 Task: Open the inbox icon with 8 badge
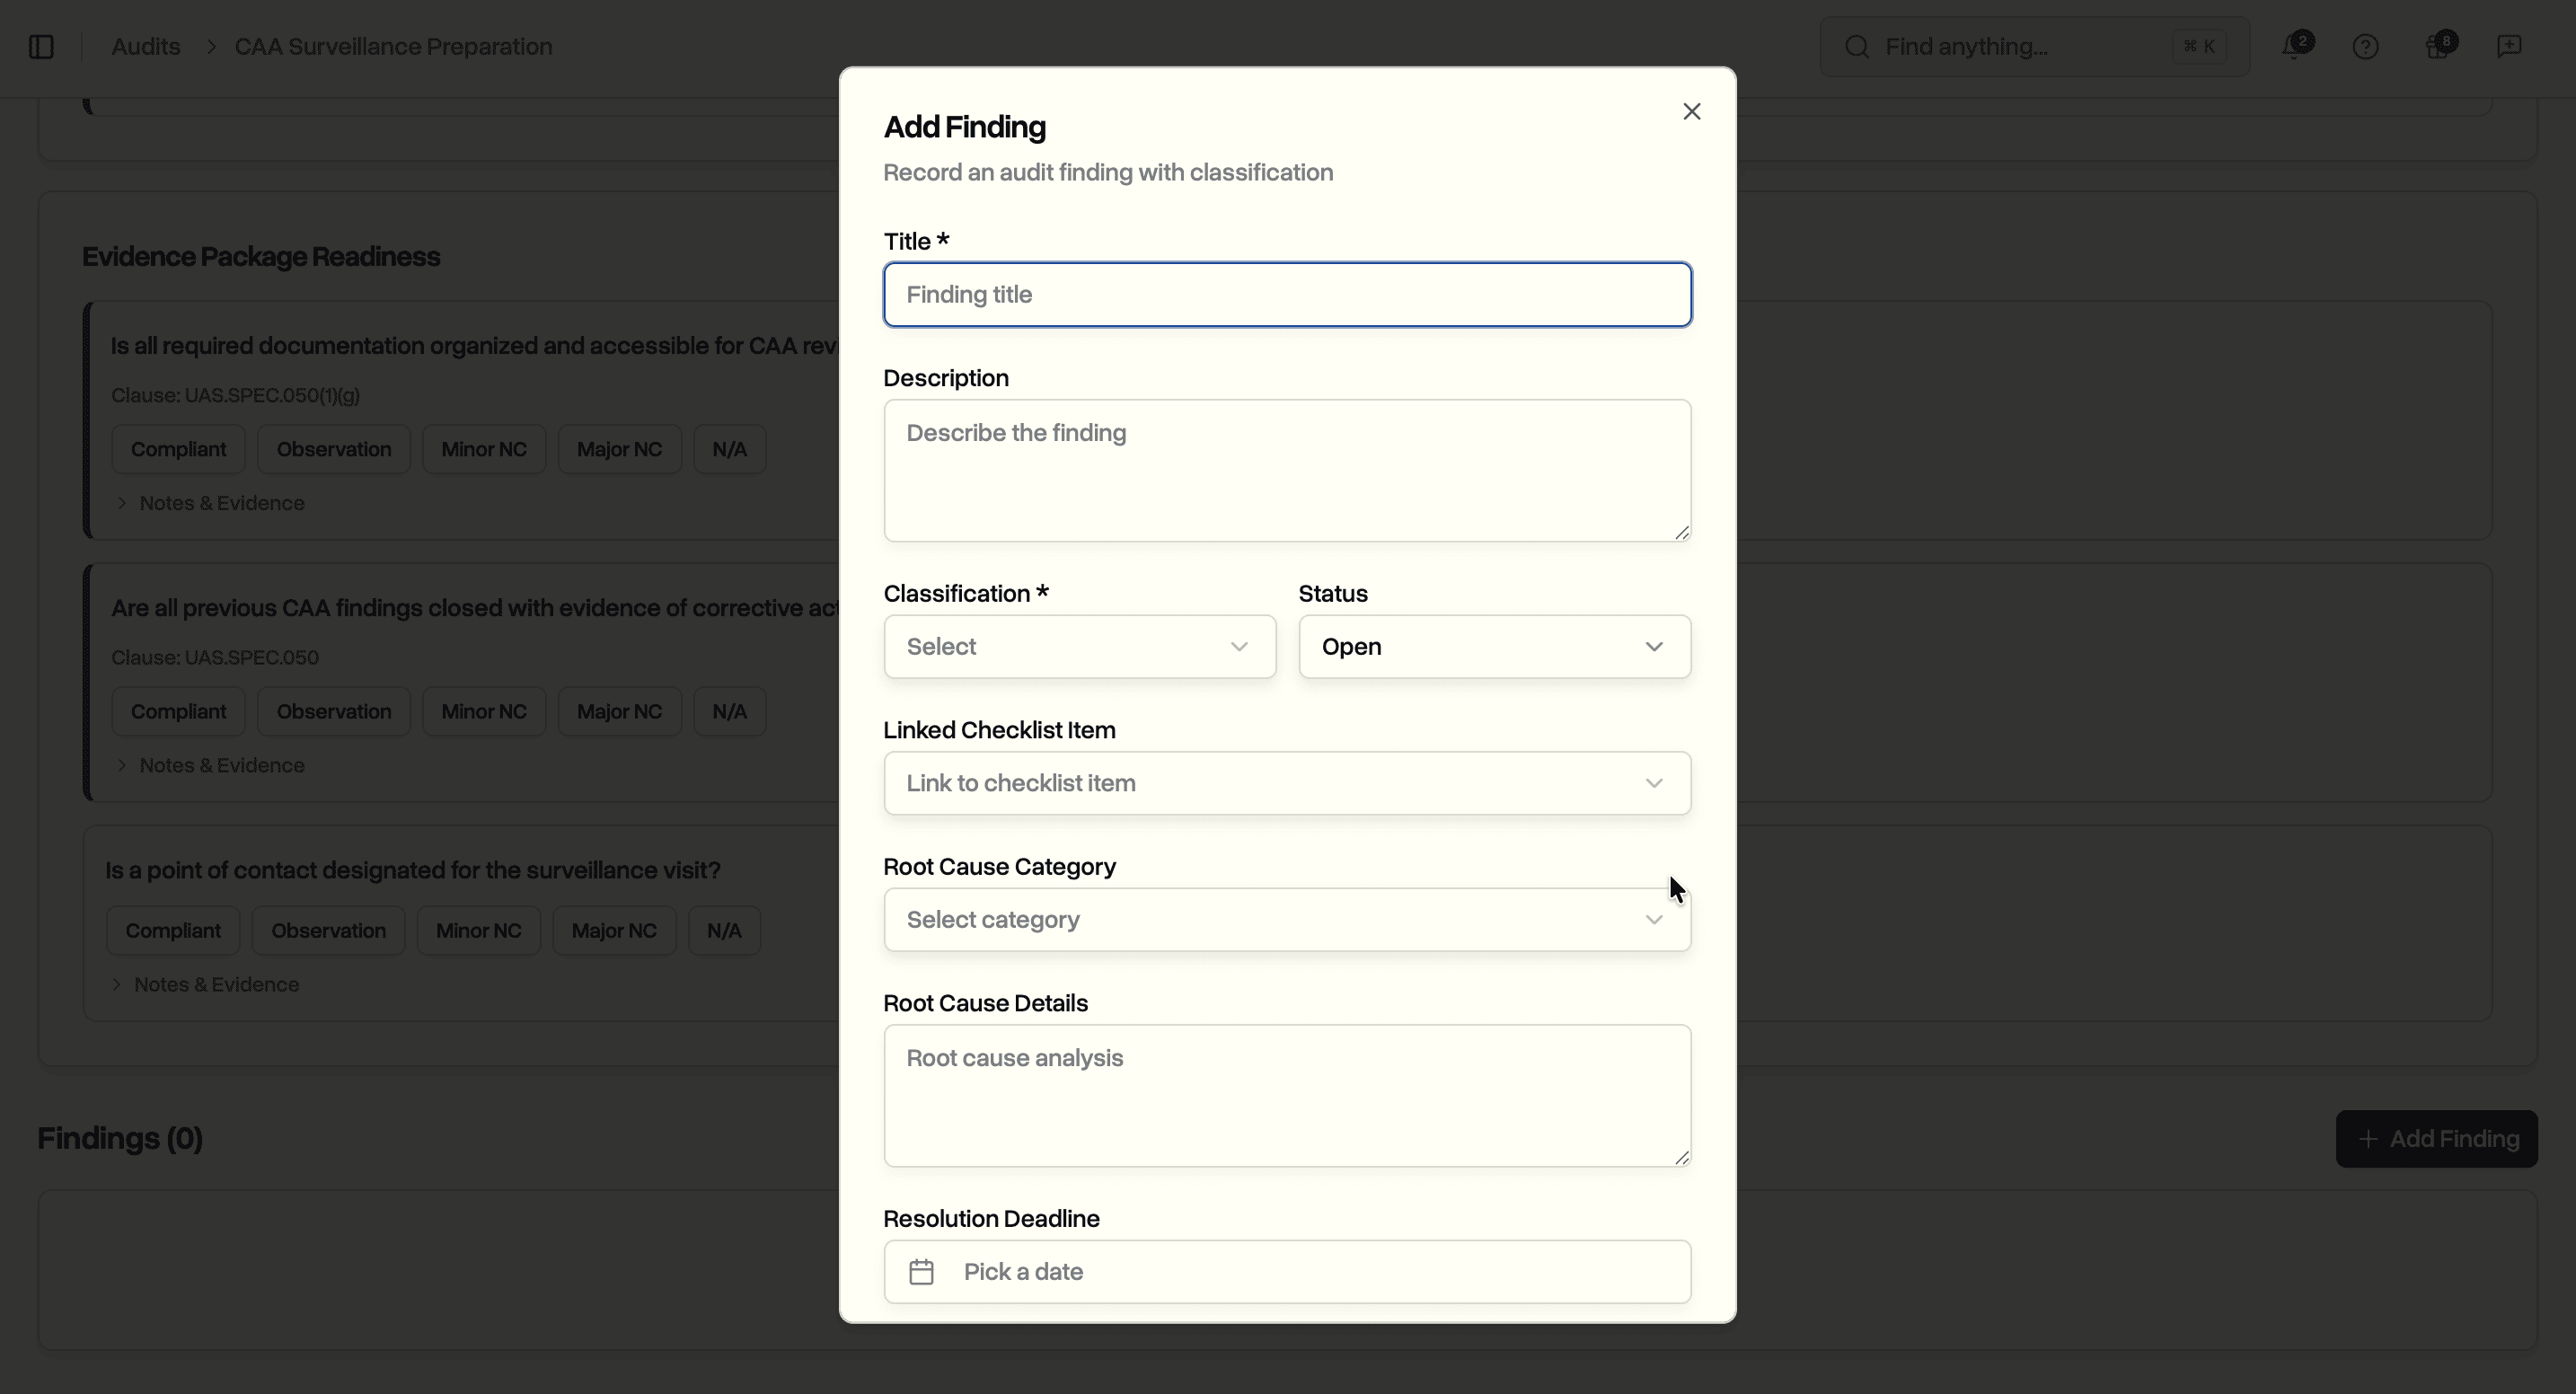[x=2437, y=46]
